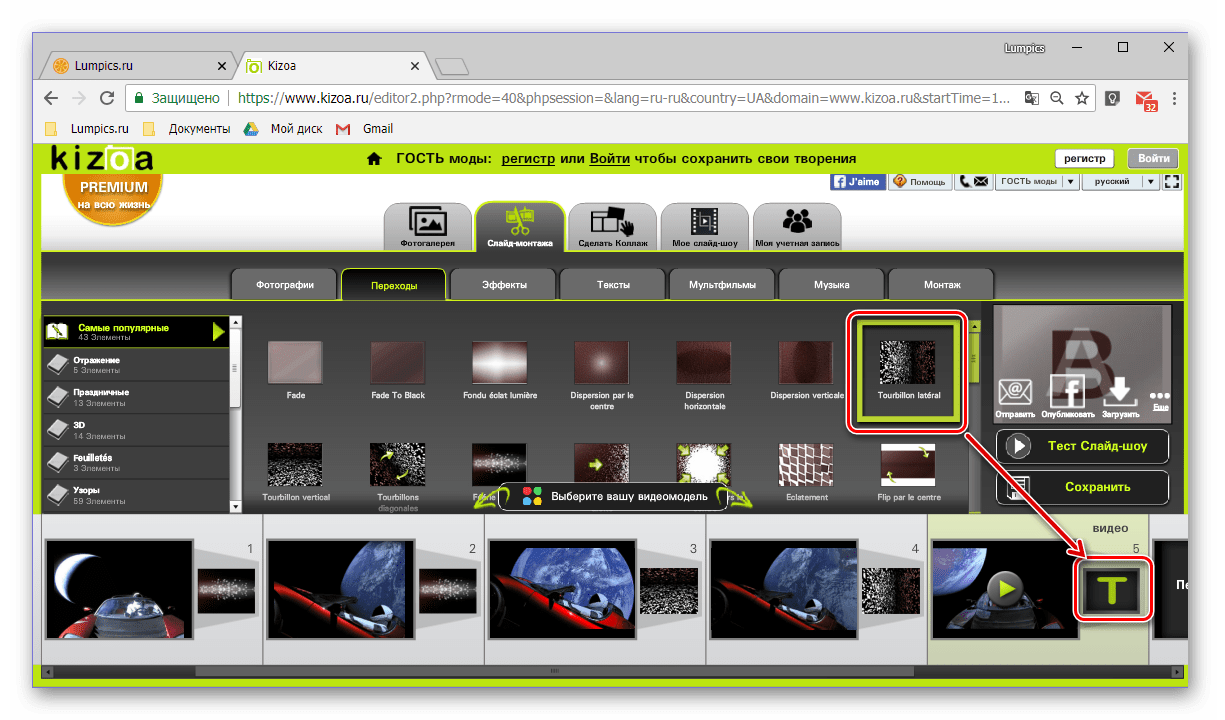
Task: Click the Тест Слайд-шоу button
Action: pyautogui.click(x=1082, y=446)
